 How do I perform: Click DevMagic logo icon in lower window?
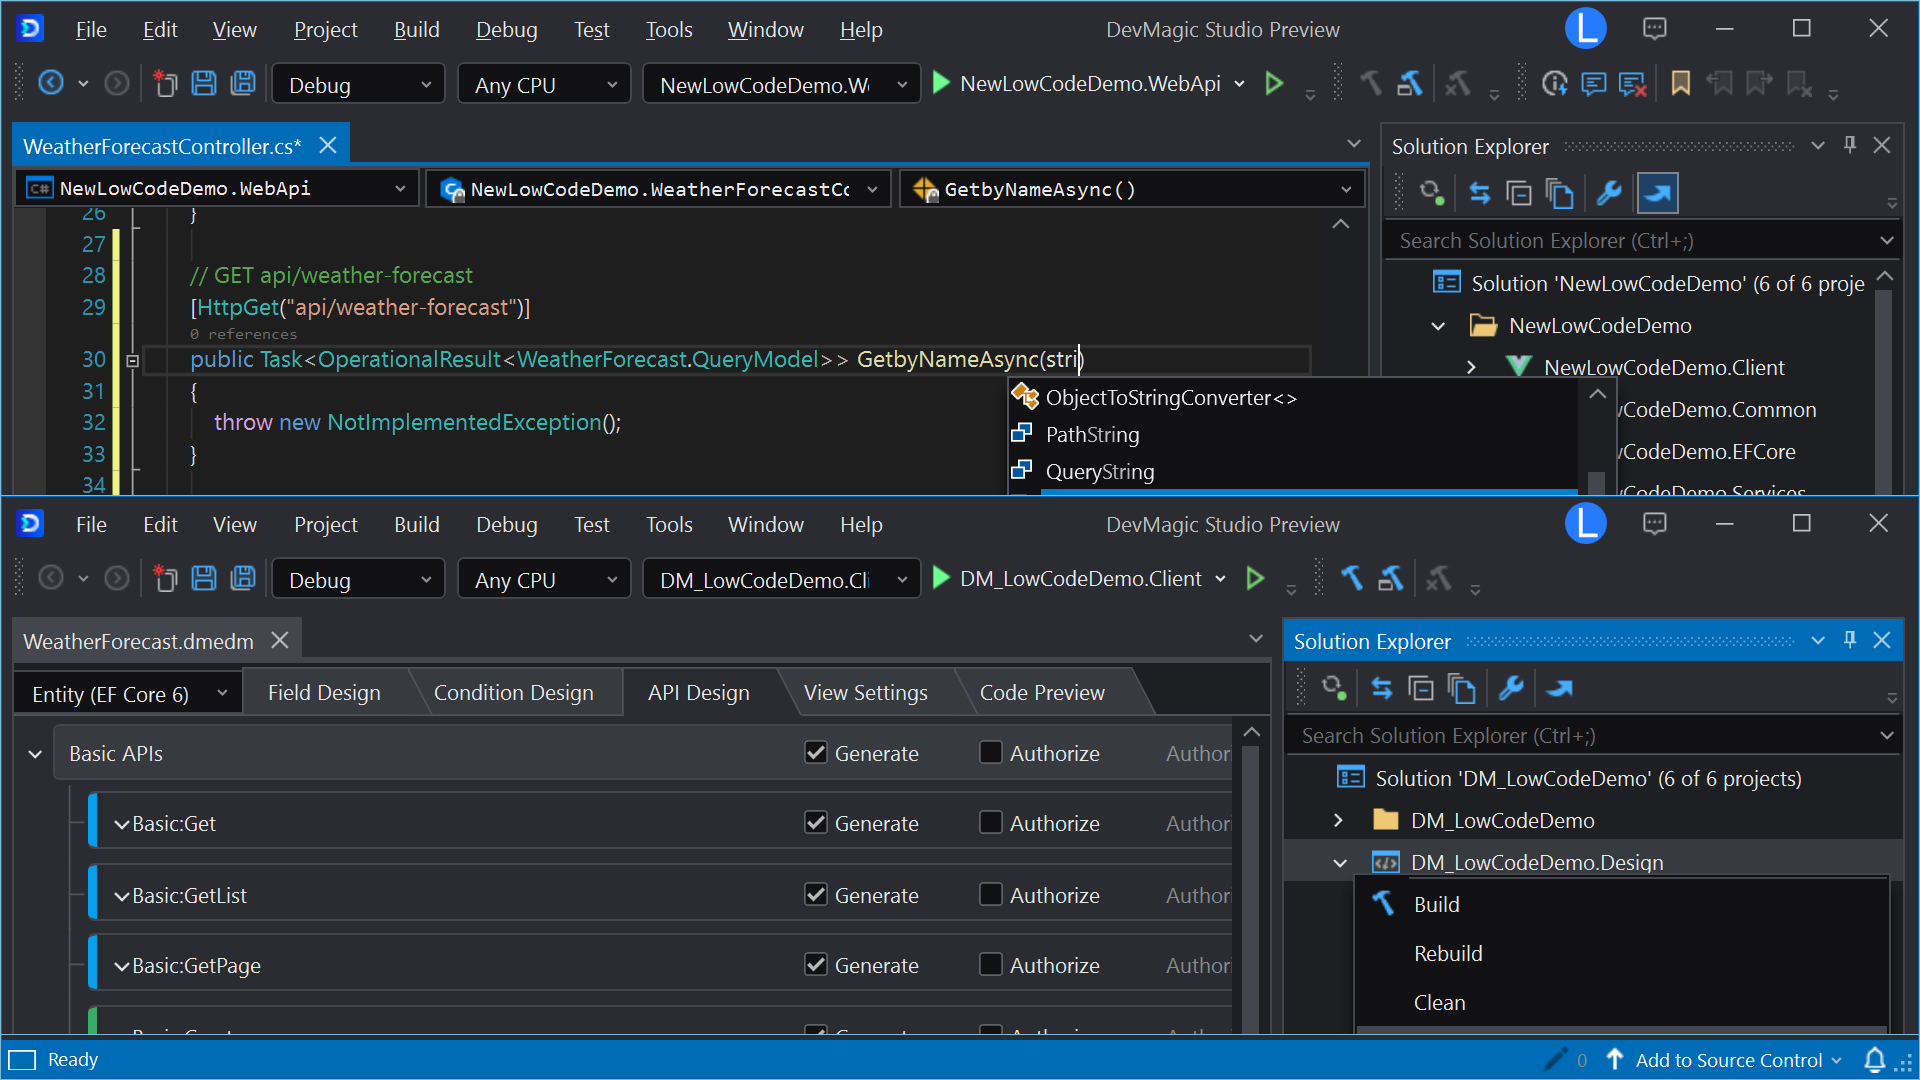[31, 523]
